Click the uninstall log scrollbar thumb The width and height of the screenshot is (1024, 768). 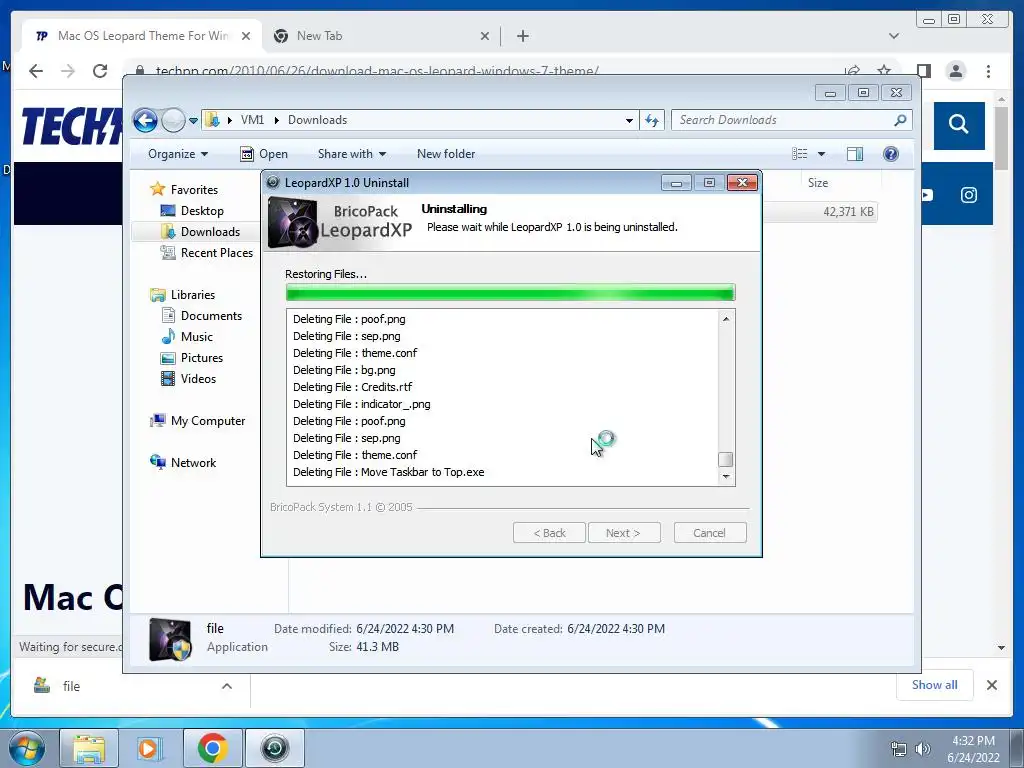[726, 459]
